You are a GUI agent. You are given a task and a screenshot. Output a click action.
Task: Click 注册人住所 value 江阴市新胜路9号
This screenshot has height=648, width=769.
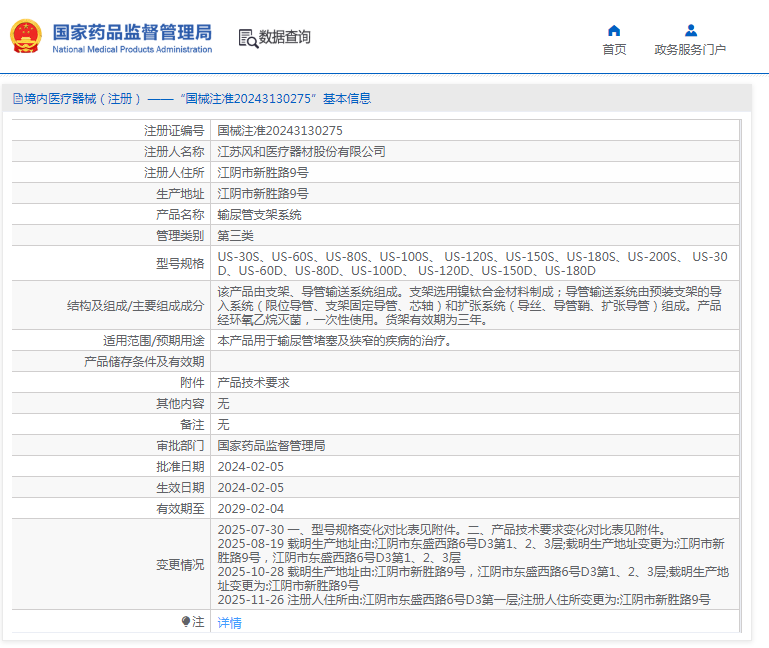[x=263, y=173]
